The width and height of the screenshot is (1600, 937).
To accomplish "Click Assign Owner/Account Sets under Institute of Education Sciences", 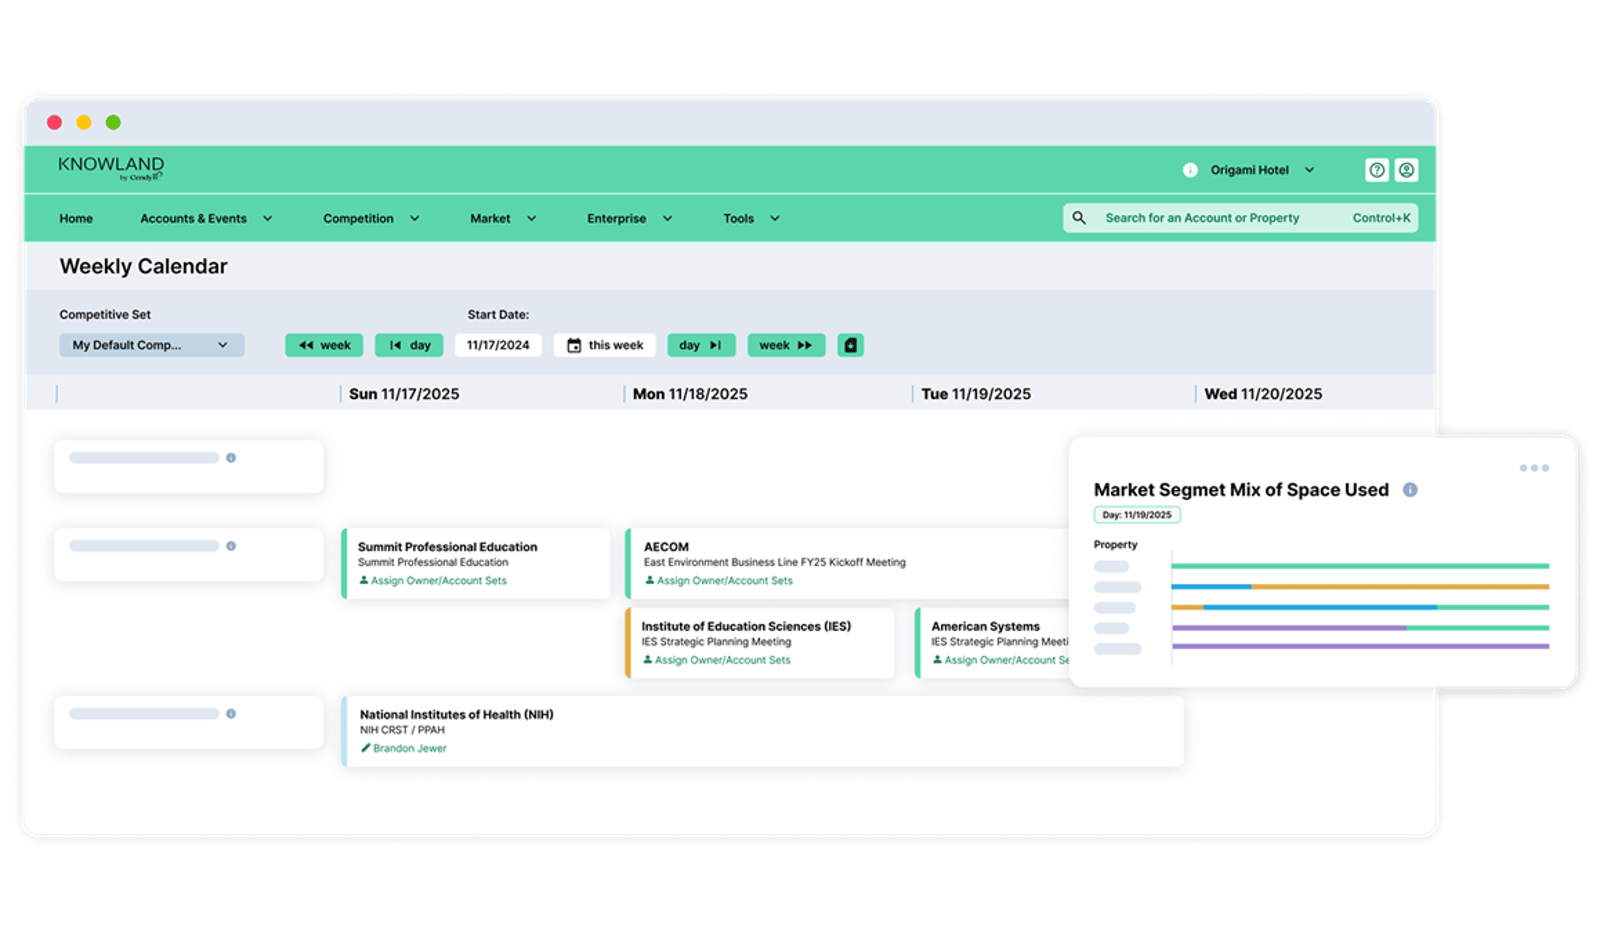I will click(723, 660).
